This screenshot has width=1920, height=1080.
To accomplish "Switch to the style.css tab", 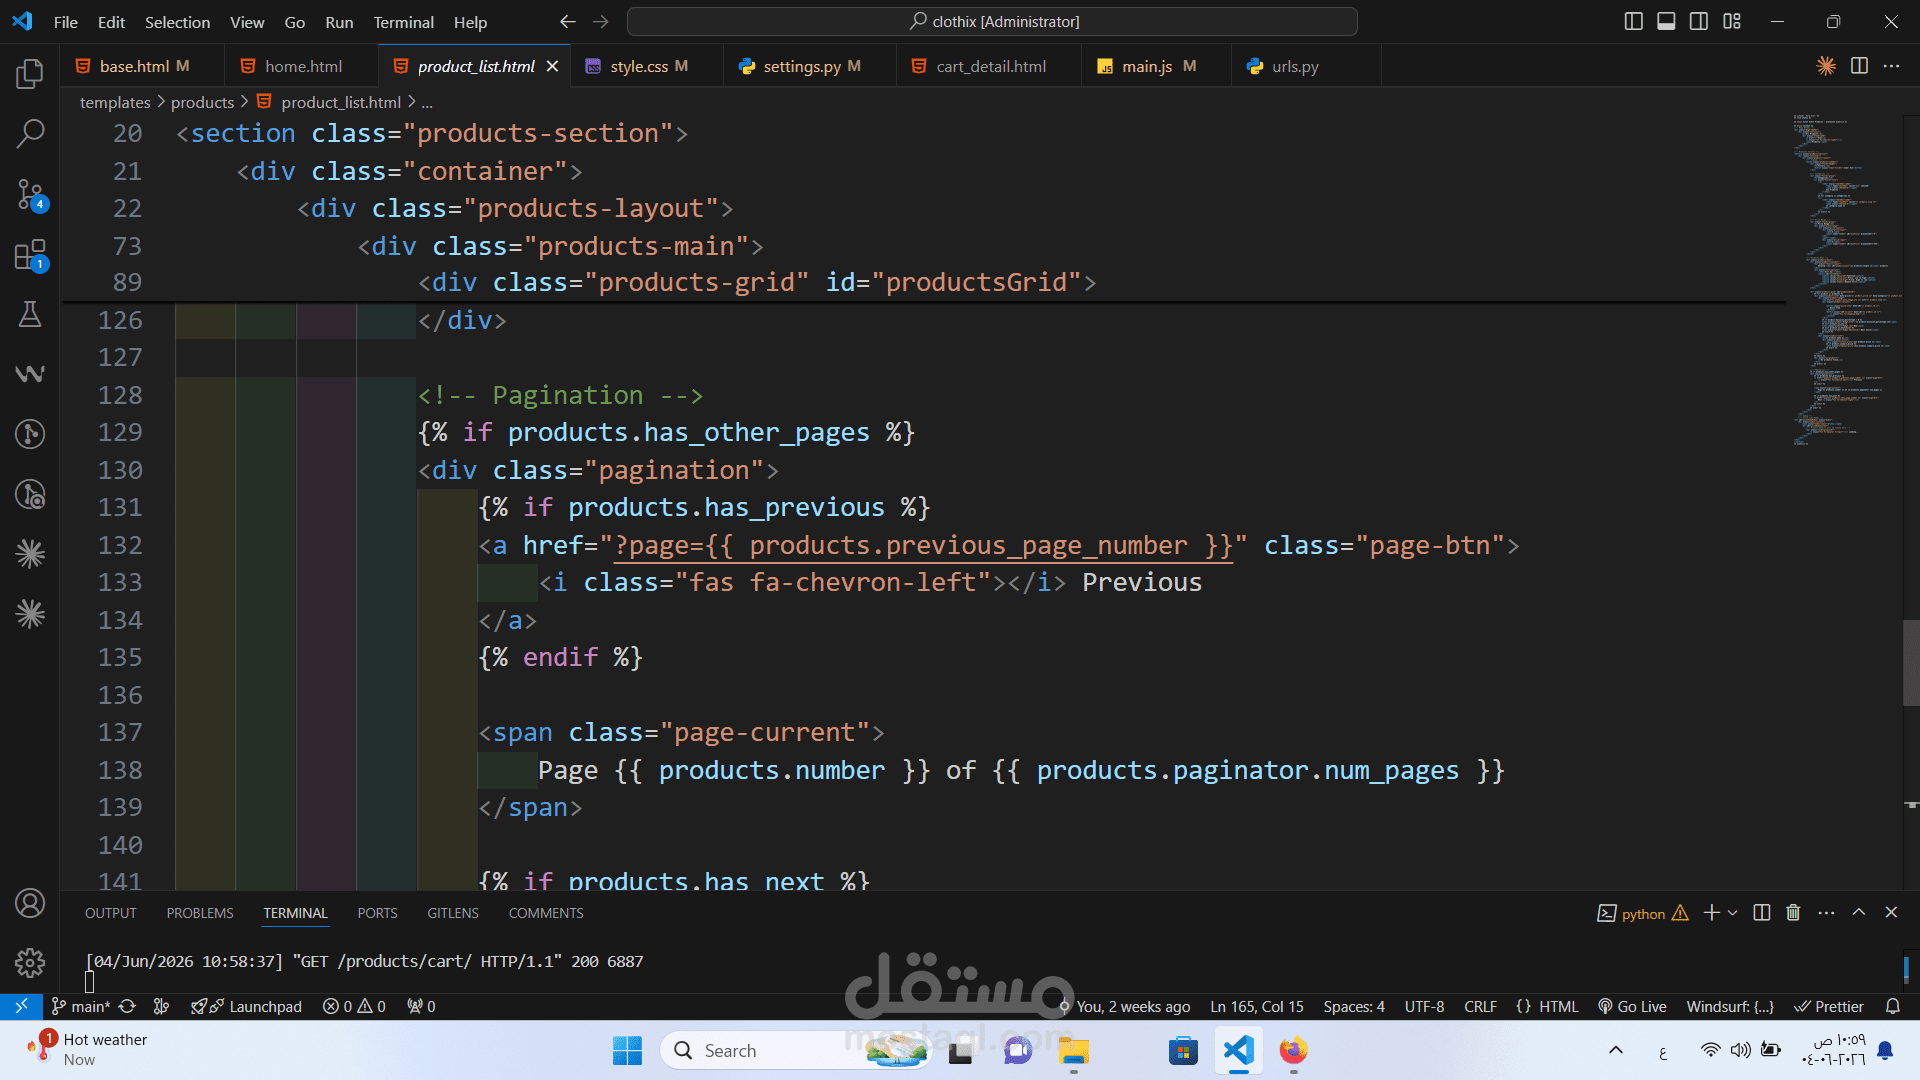I will point(649,66).
